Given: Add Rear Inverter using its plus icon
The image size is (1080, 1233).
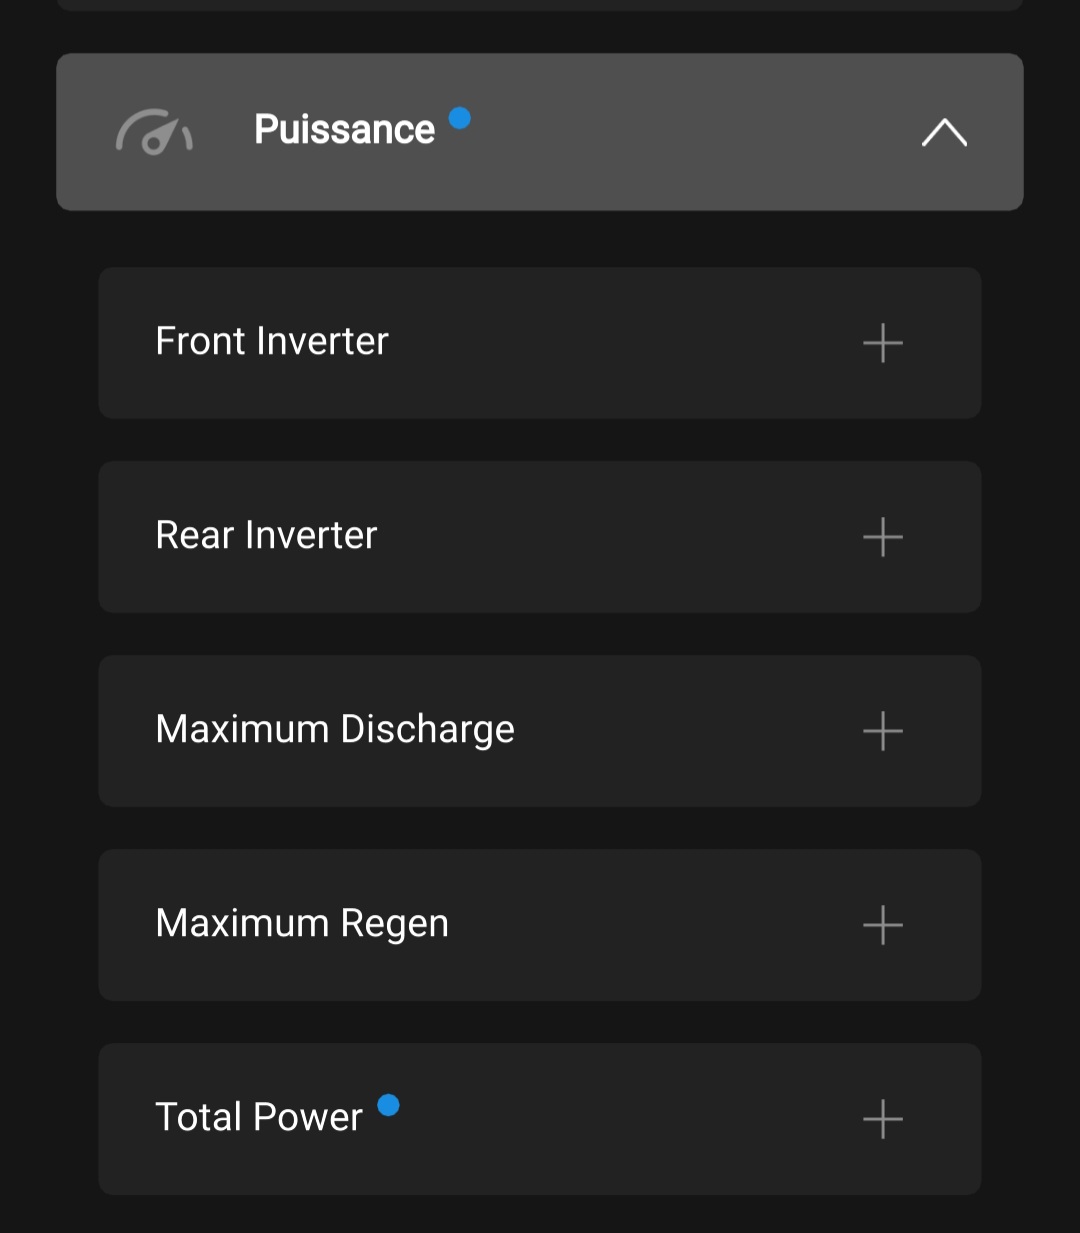Looking at the screenshot, I should [882, 537].
